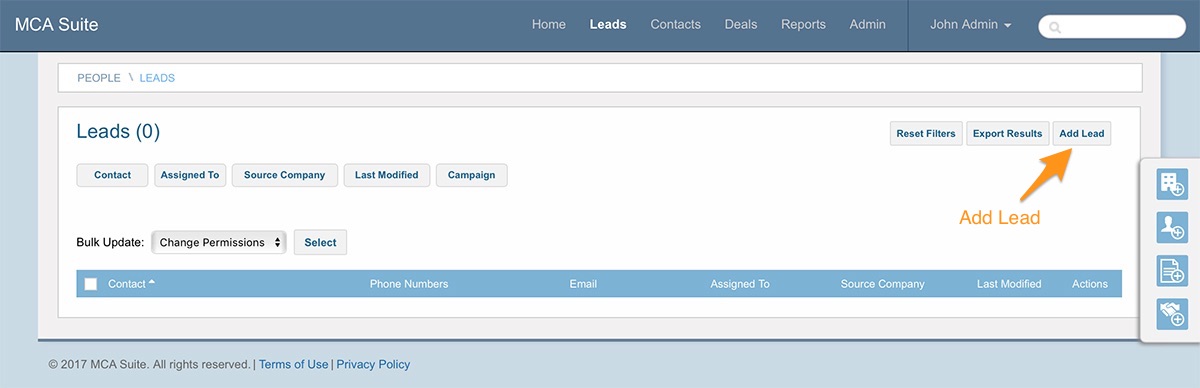The width and height of the screenshot is (1200, 388).
Task: Click the MCA Suite logo text
Action: pyautogui.click(x=56, y=25)
